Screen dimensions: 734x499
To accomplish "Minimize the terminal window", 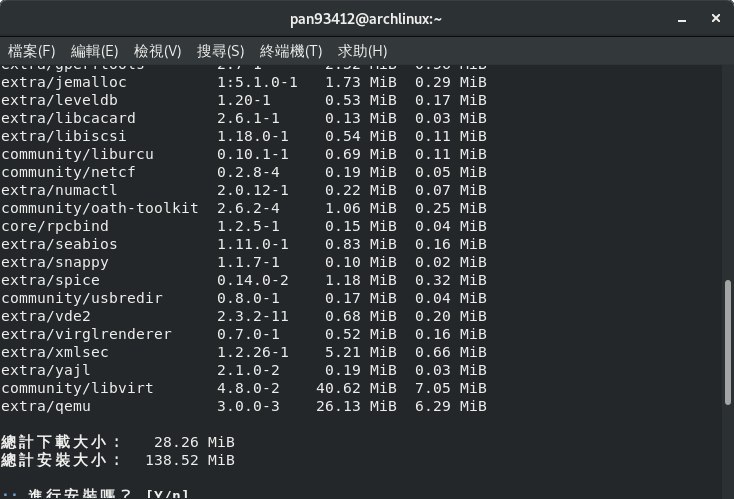I will coord(682,20).
